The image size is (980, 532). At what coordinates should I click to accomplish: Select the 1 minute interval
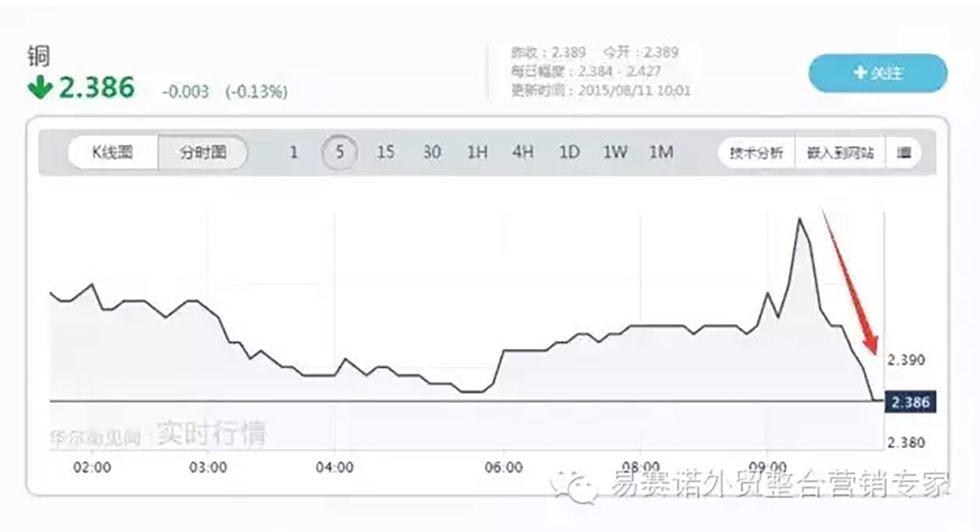pyautogui.click(x=293, y=153)
